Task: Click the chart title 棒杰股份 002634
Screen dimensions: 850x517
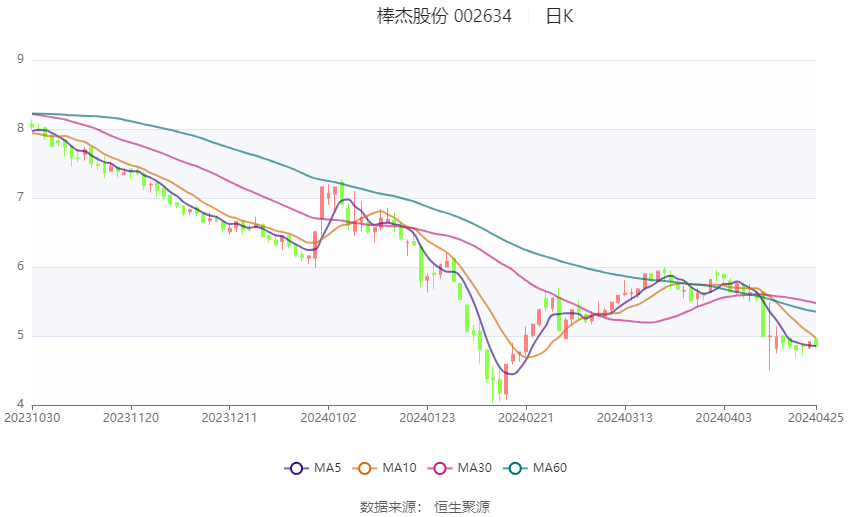Action: click(x=444, y=16)
